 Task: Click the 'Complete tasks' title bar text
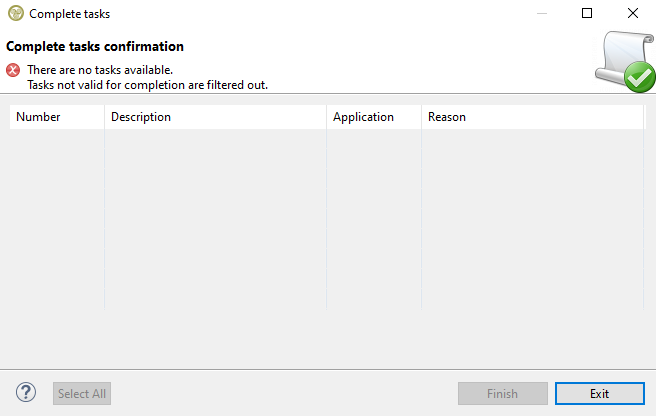[x=70, y=14]
